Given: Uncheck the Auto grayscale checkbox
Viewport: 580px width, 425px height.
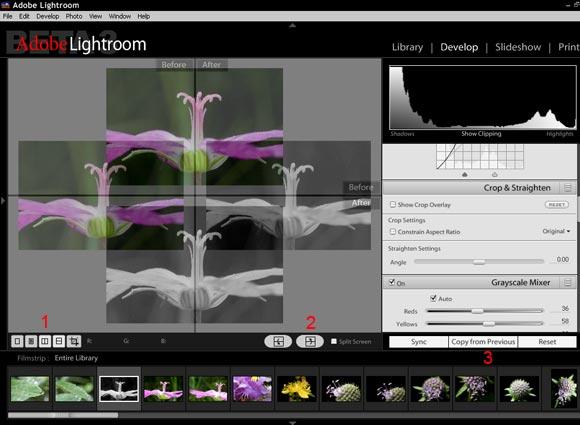Looking at the screenshot, I should tap(433, 298).
